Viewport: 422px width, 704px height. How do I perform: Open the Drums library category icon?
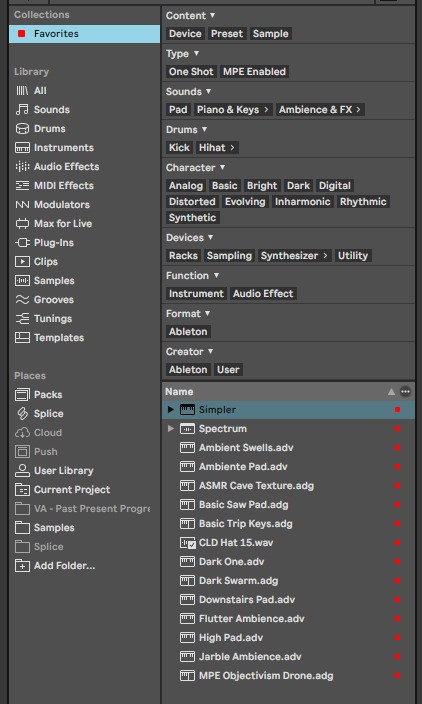[x=22, y=128]
